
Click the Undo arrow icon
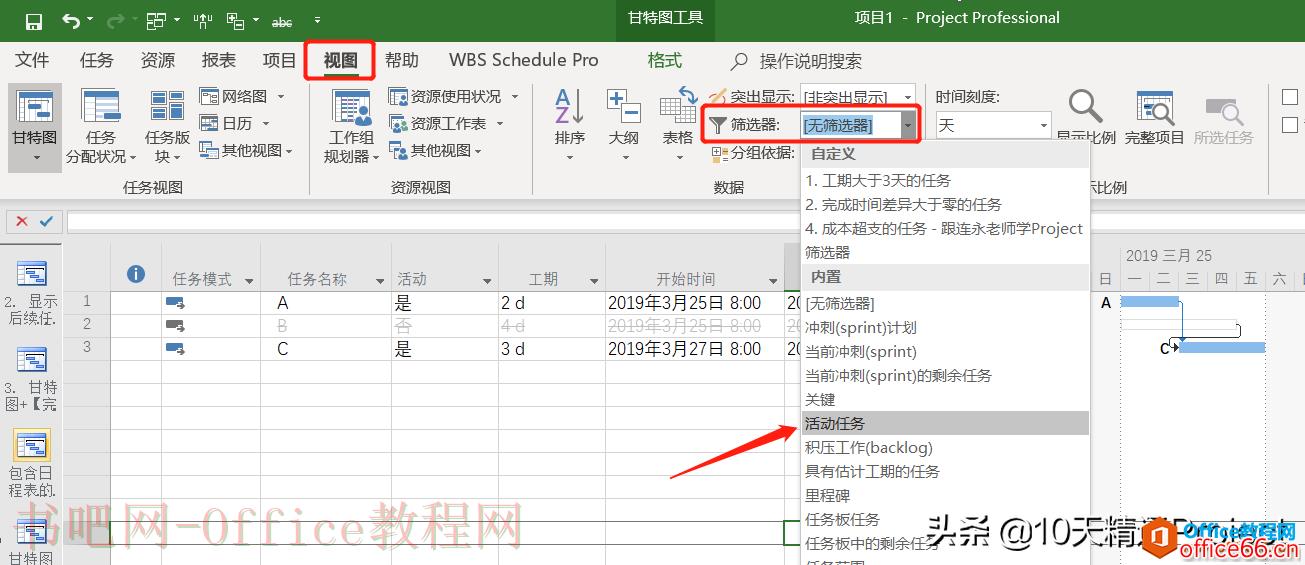(70, 20)
